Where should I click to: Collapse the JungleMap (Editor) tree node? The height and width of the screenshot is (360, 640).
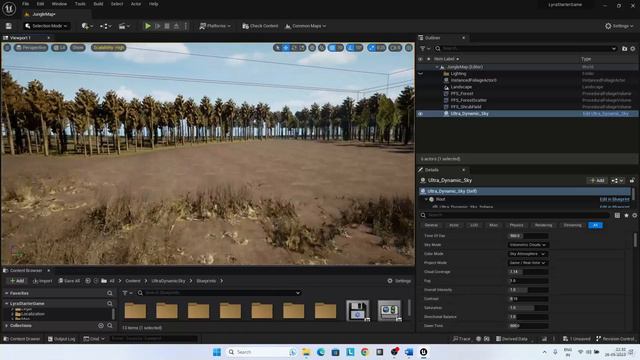(x=437, y=67)
